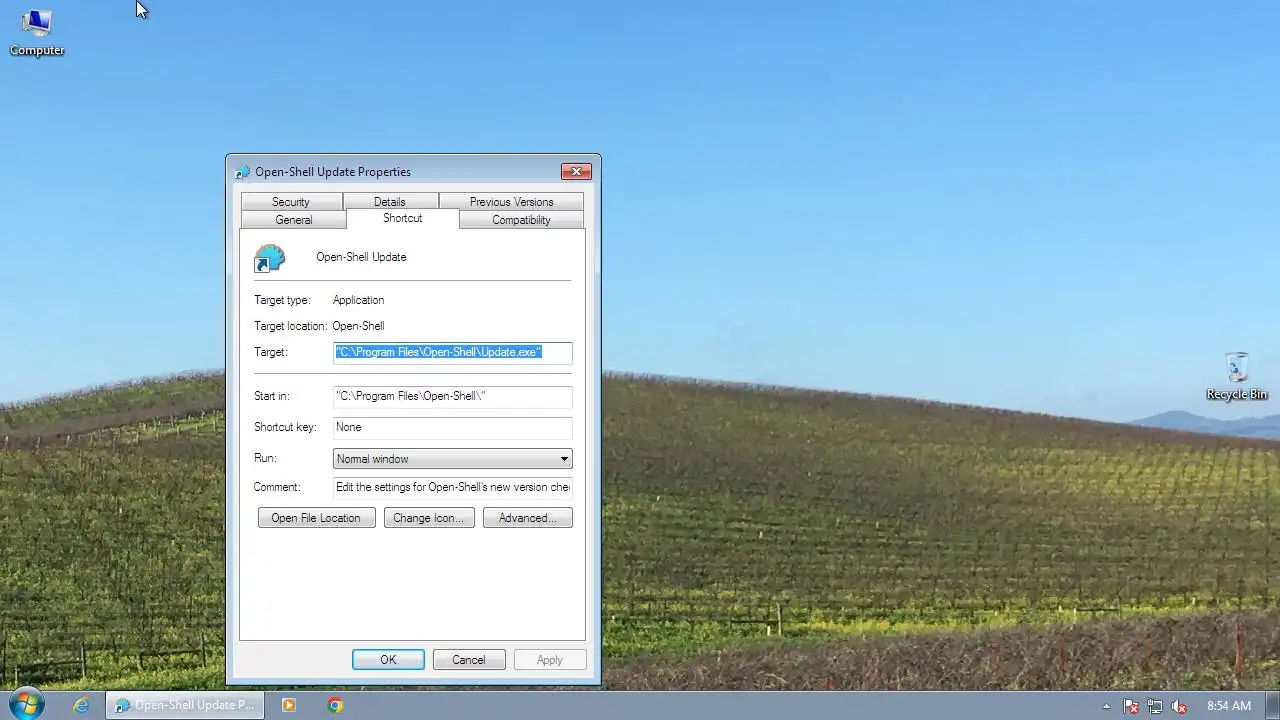Image resolution: width=1280 pixels, height=720 pixels.
Task: Click the muted volume tray icon
Action: 1179,706
